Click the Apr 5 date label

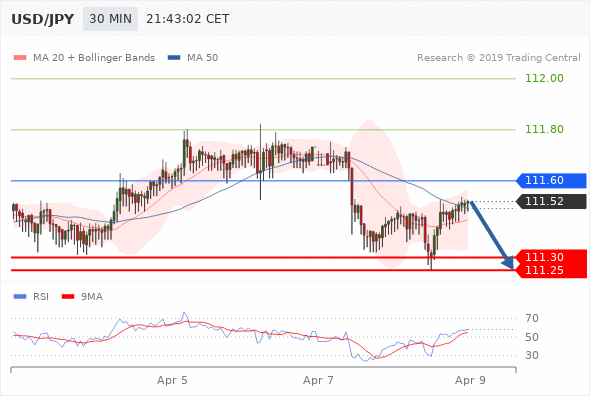coord(172,380)
